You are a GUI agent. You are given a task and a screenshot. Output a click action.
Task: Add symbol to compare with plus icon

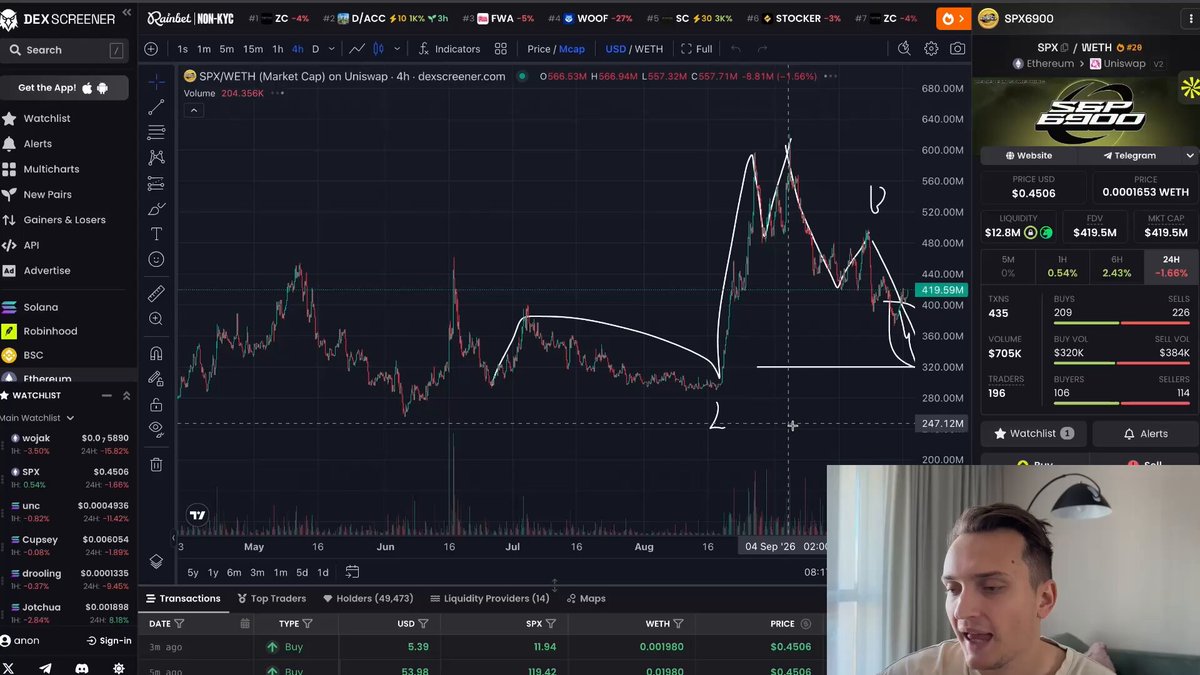coord(151,49)
